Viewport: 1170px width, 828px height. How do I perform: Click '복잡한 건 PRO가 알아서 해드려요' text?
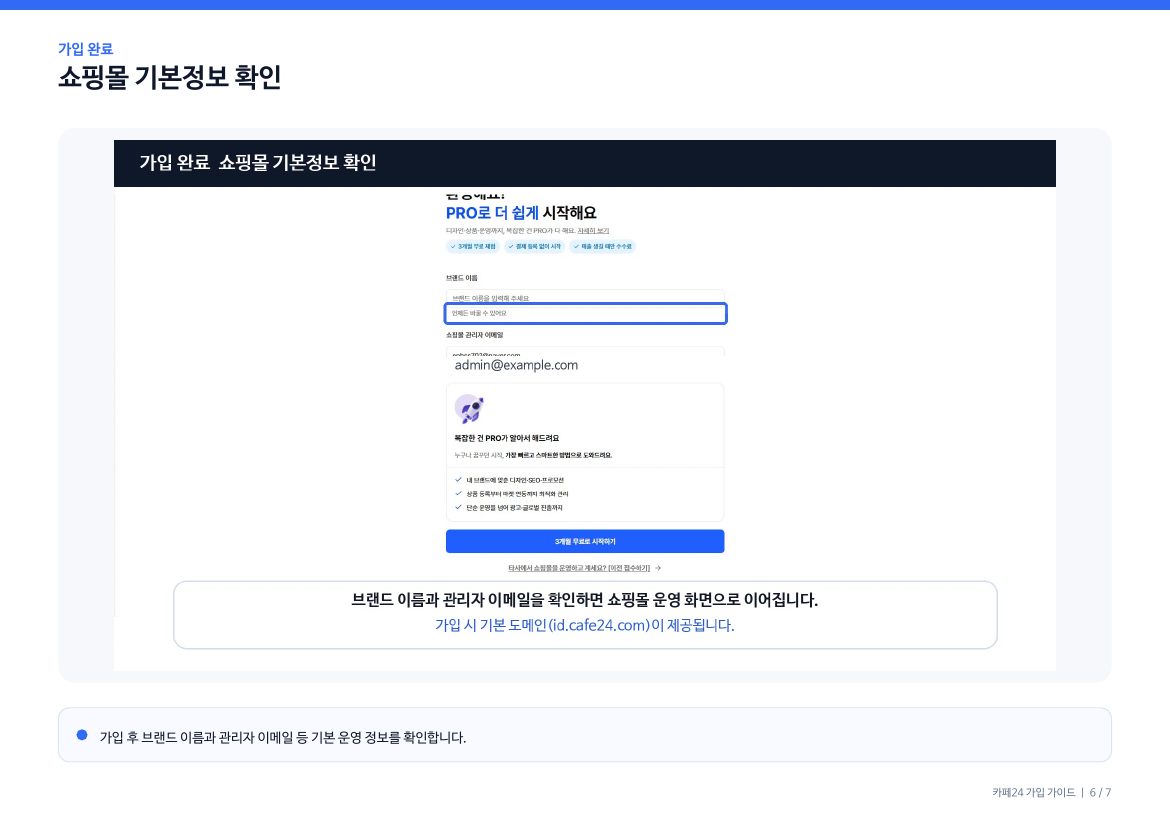tap(507, 439)
